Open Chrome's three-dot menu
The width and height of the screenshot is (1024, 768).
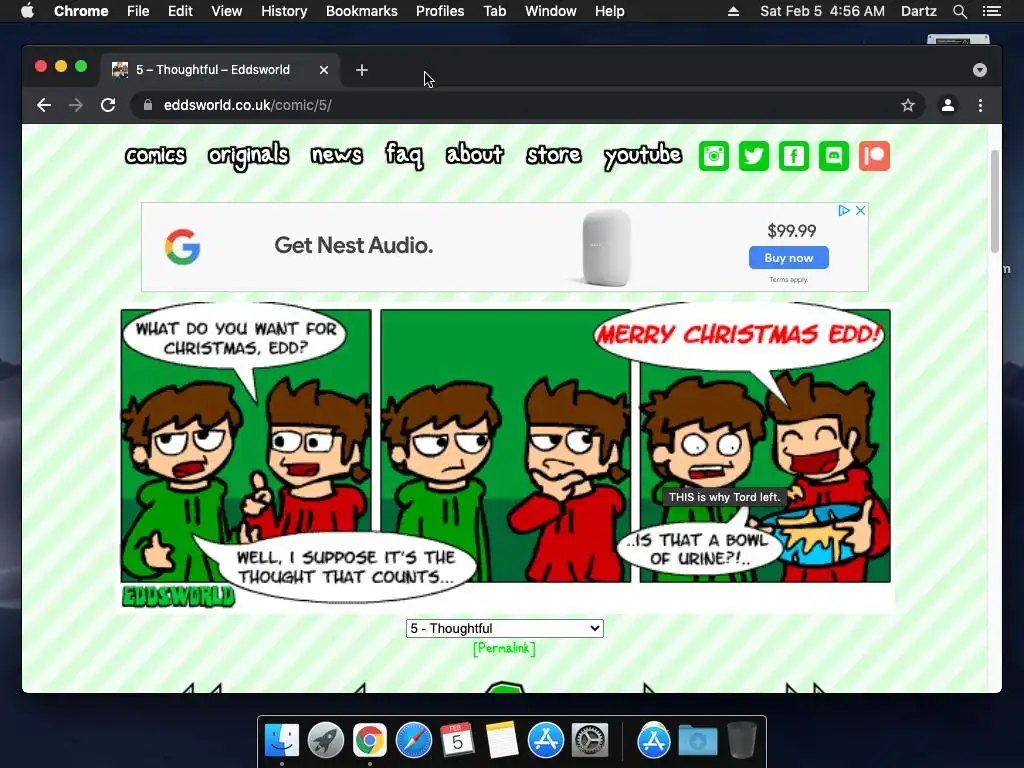click(980, 105)
